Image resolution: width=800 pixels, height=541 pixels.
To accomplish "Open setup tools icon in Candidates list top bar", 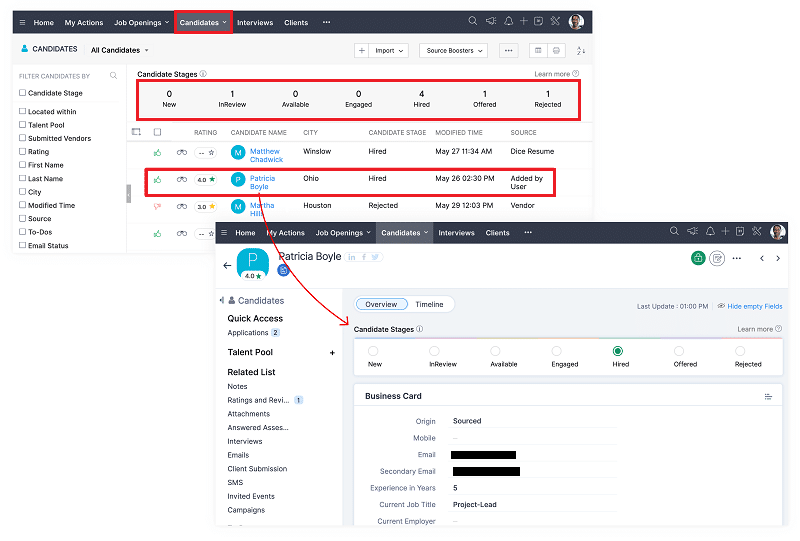I will (555, 21).
